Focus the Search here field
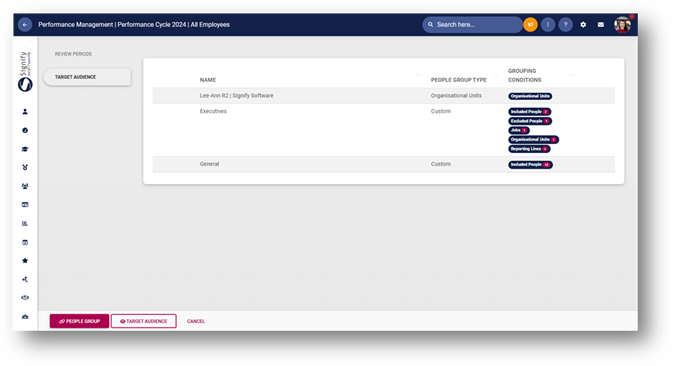 pos(472,24)
